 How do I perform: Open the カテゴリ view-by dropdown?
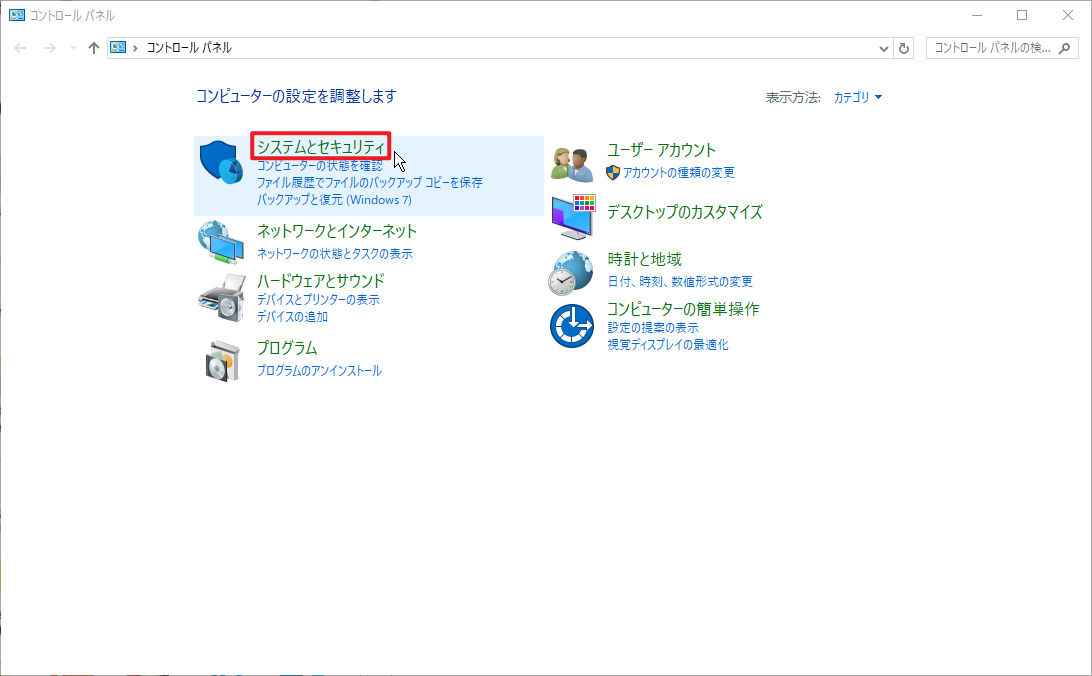[x=858, y=97]
